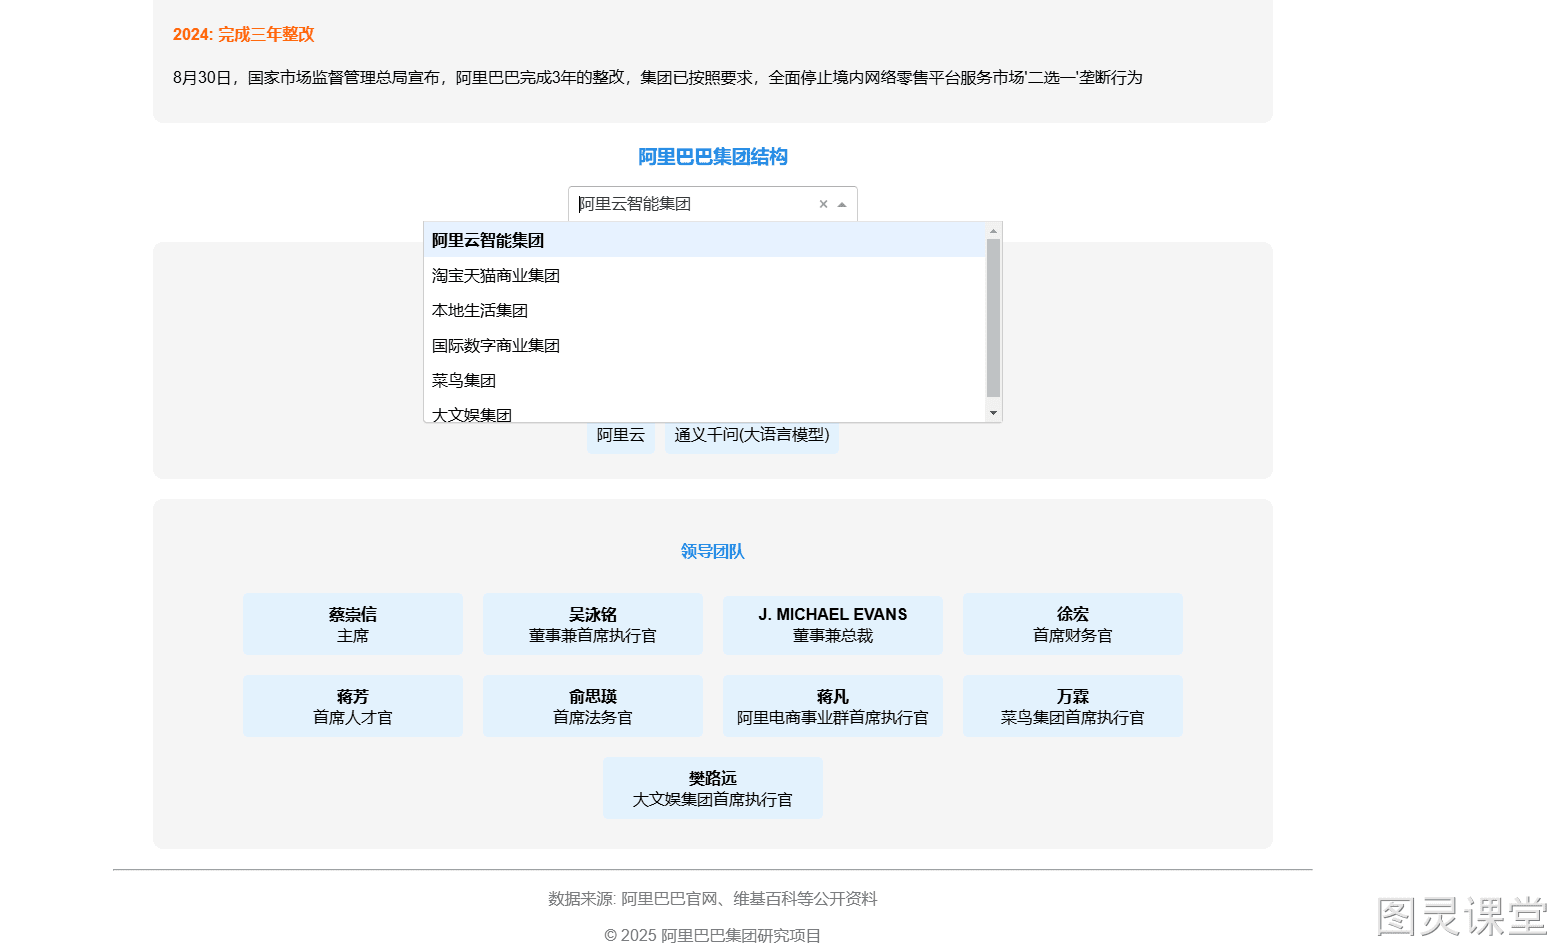Choose 大文娱集团 option in list

pyautogui.click(x=704, y=411)
